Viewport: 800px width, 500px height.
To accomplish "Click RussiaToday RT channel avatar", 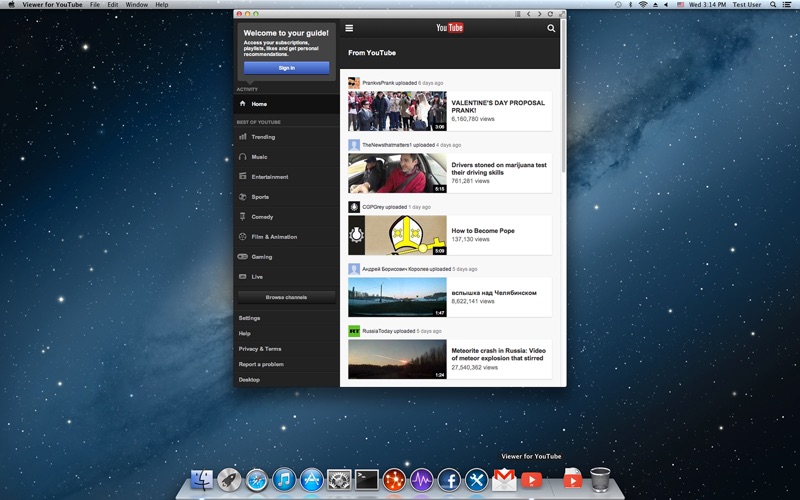I will (354, 331).
